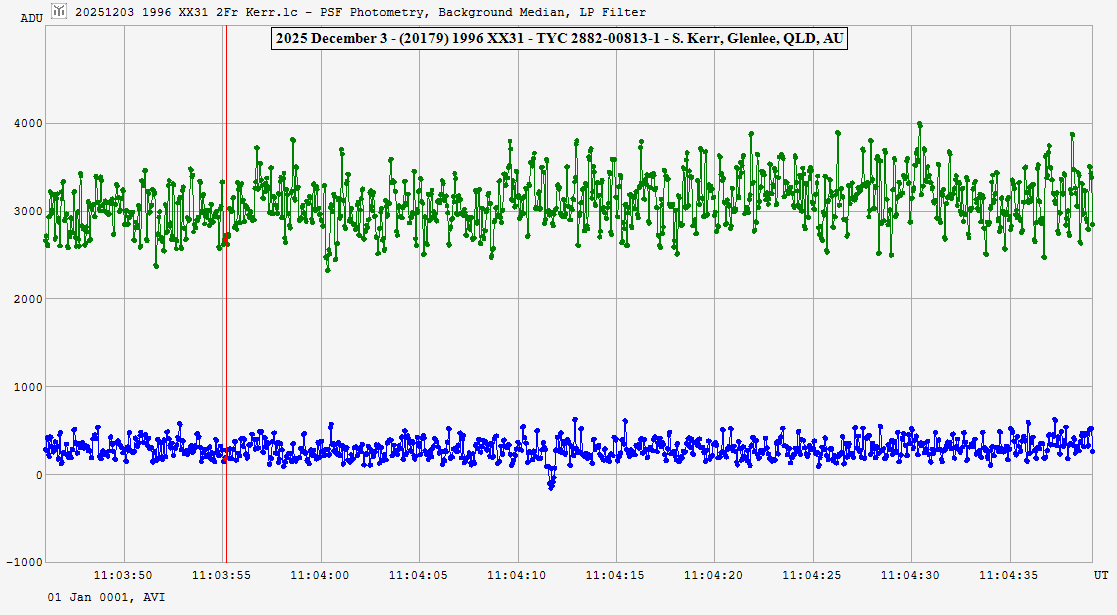Click the 11:04:20 time axis label
The width and height of the screenshot is (1117, 615).
pos(715,576)
